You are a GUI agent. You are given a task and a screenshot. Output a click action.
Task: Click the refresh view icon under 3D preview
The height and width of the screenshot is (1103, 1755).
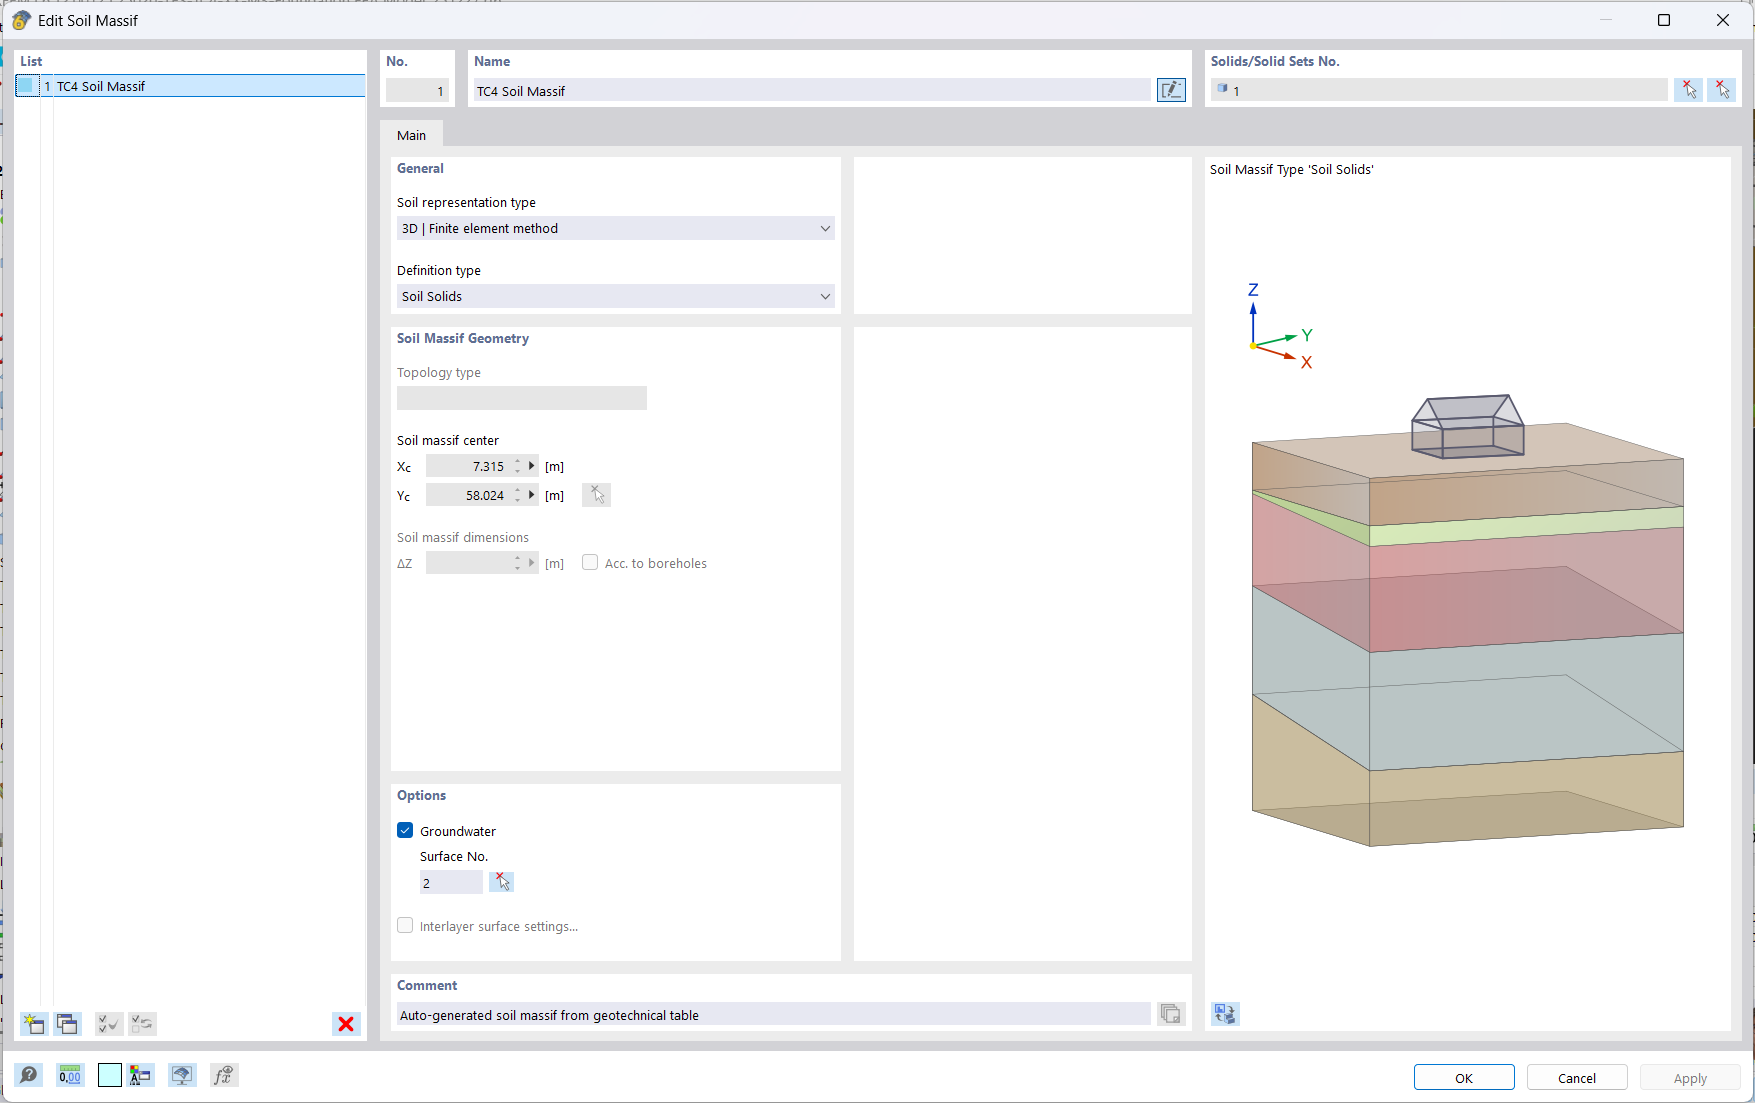click(1225, 1014)
